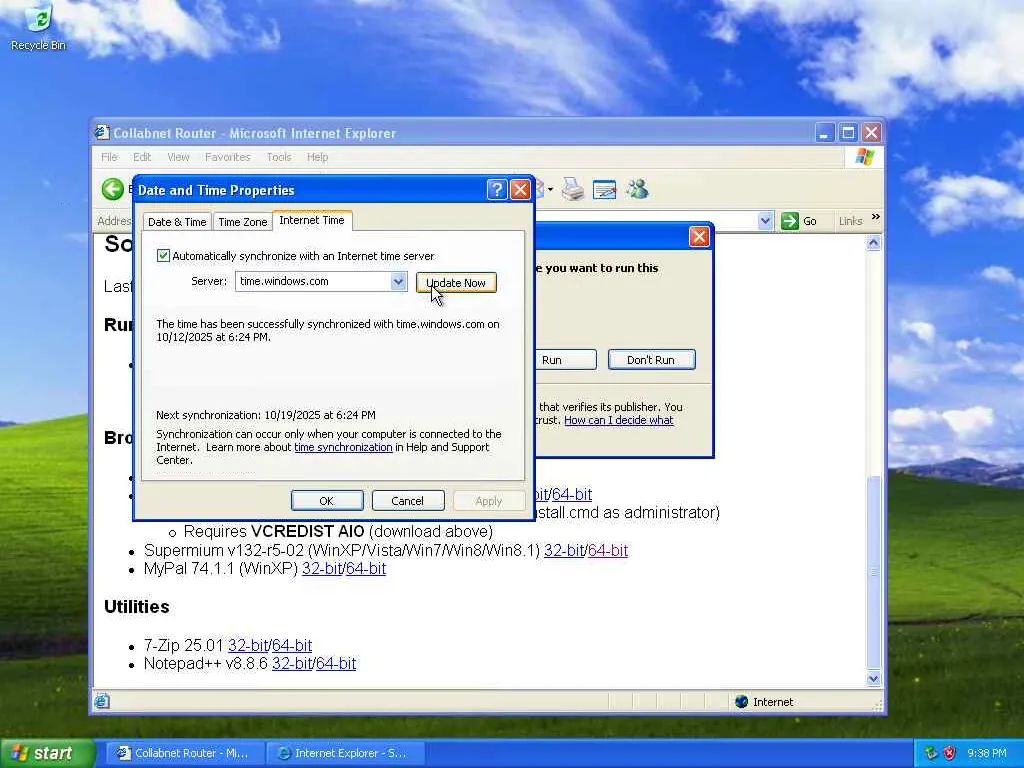The height and width of the screenshot is (768, 1024).
Task: Click the Supermium 32-bit download link
Action: point(564,551)
